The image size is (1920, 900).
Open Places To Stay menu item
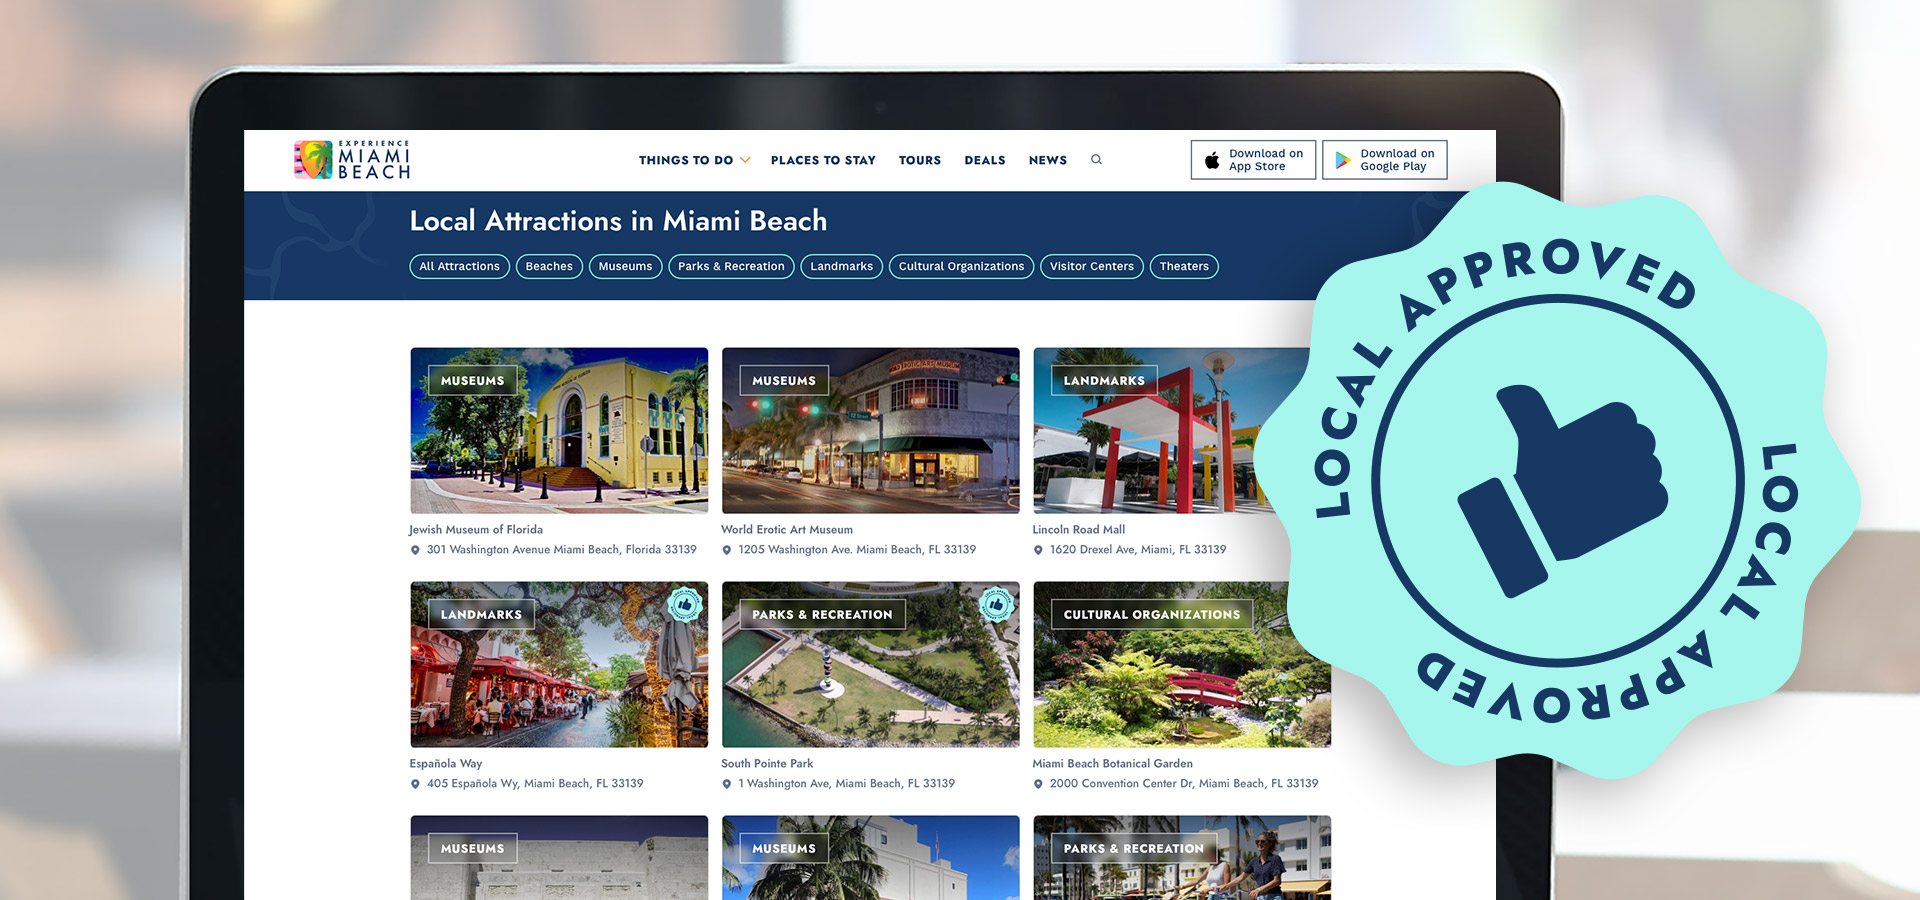point(823,160)
